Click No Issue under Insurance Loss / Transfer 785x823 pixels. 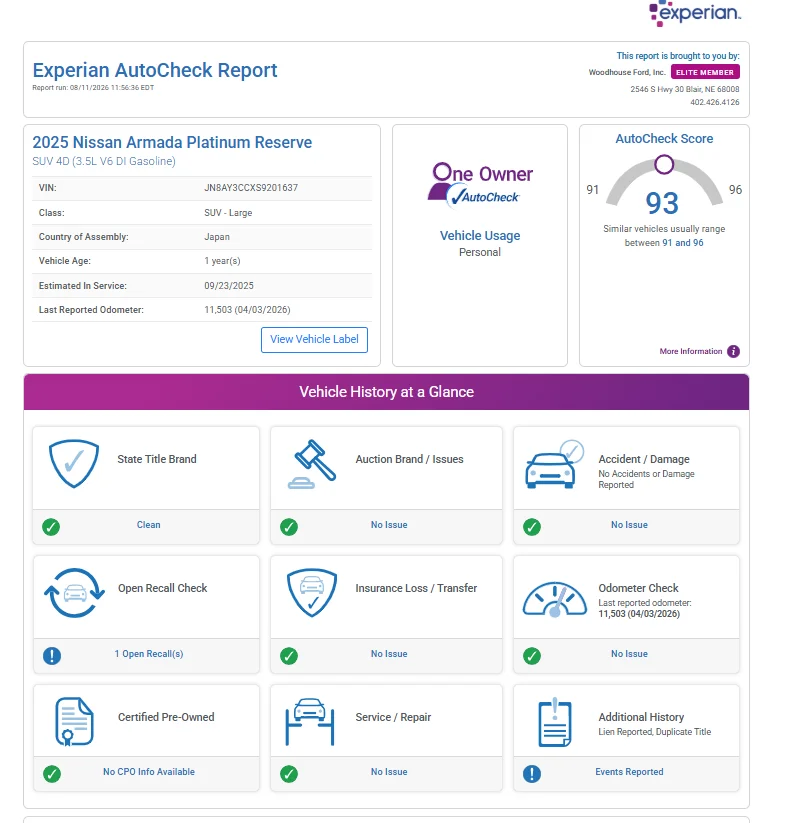(x=389, y=653)
